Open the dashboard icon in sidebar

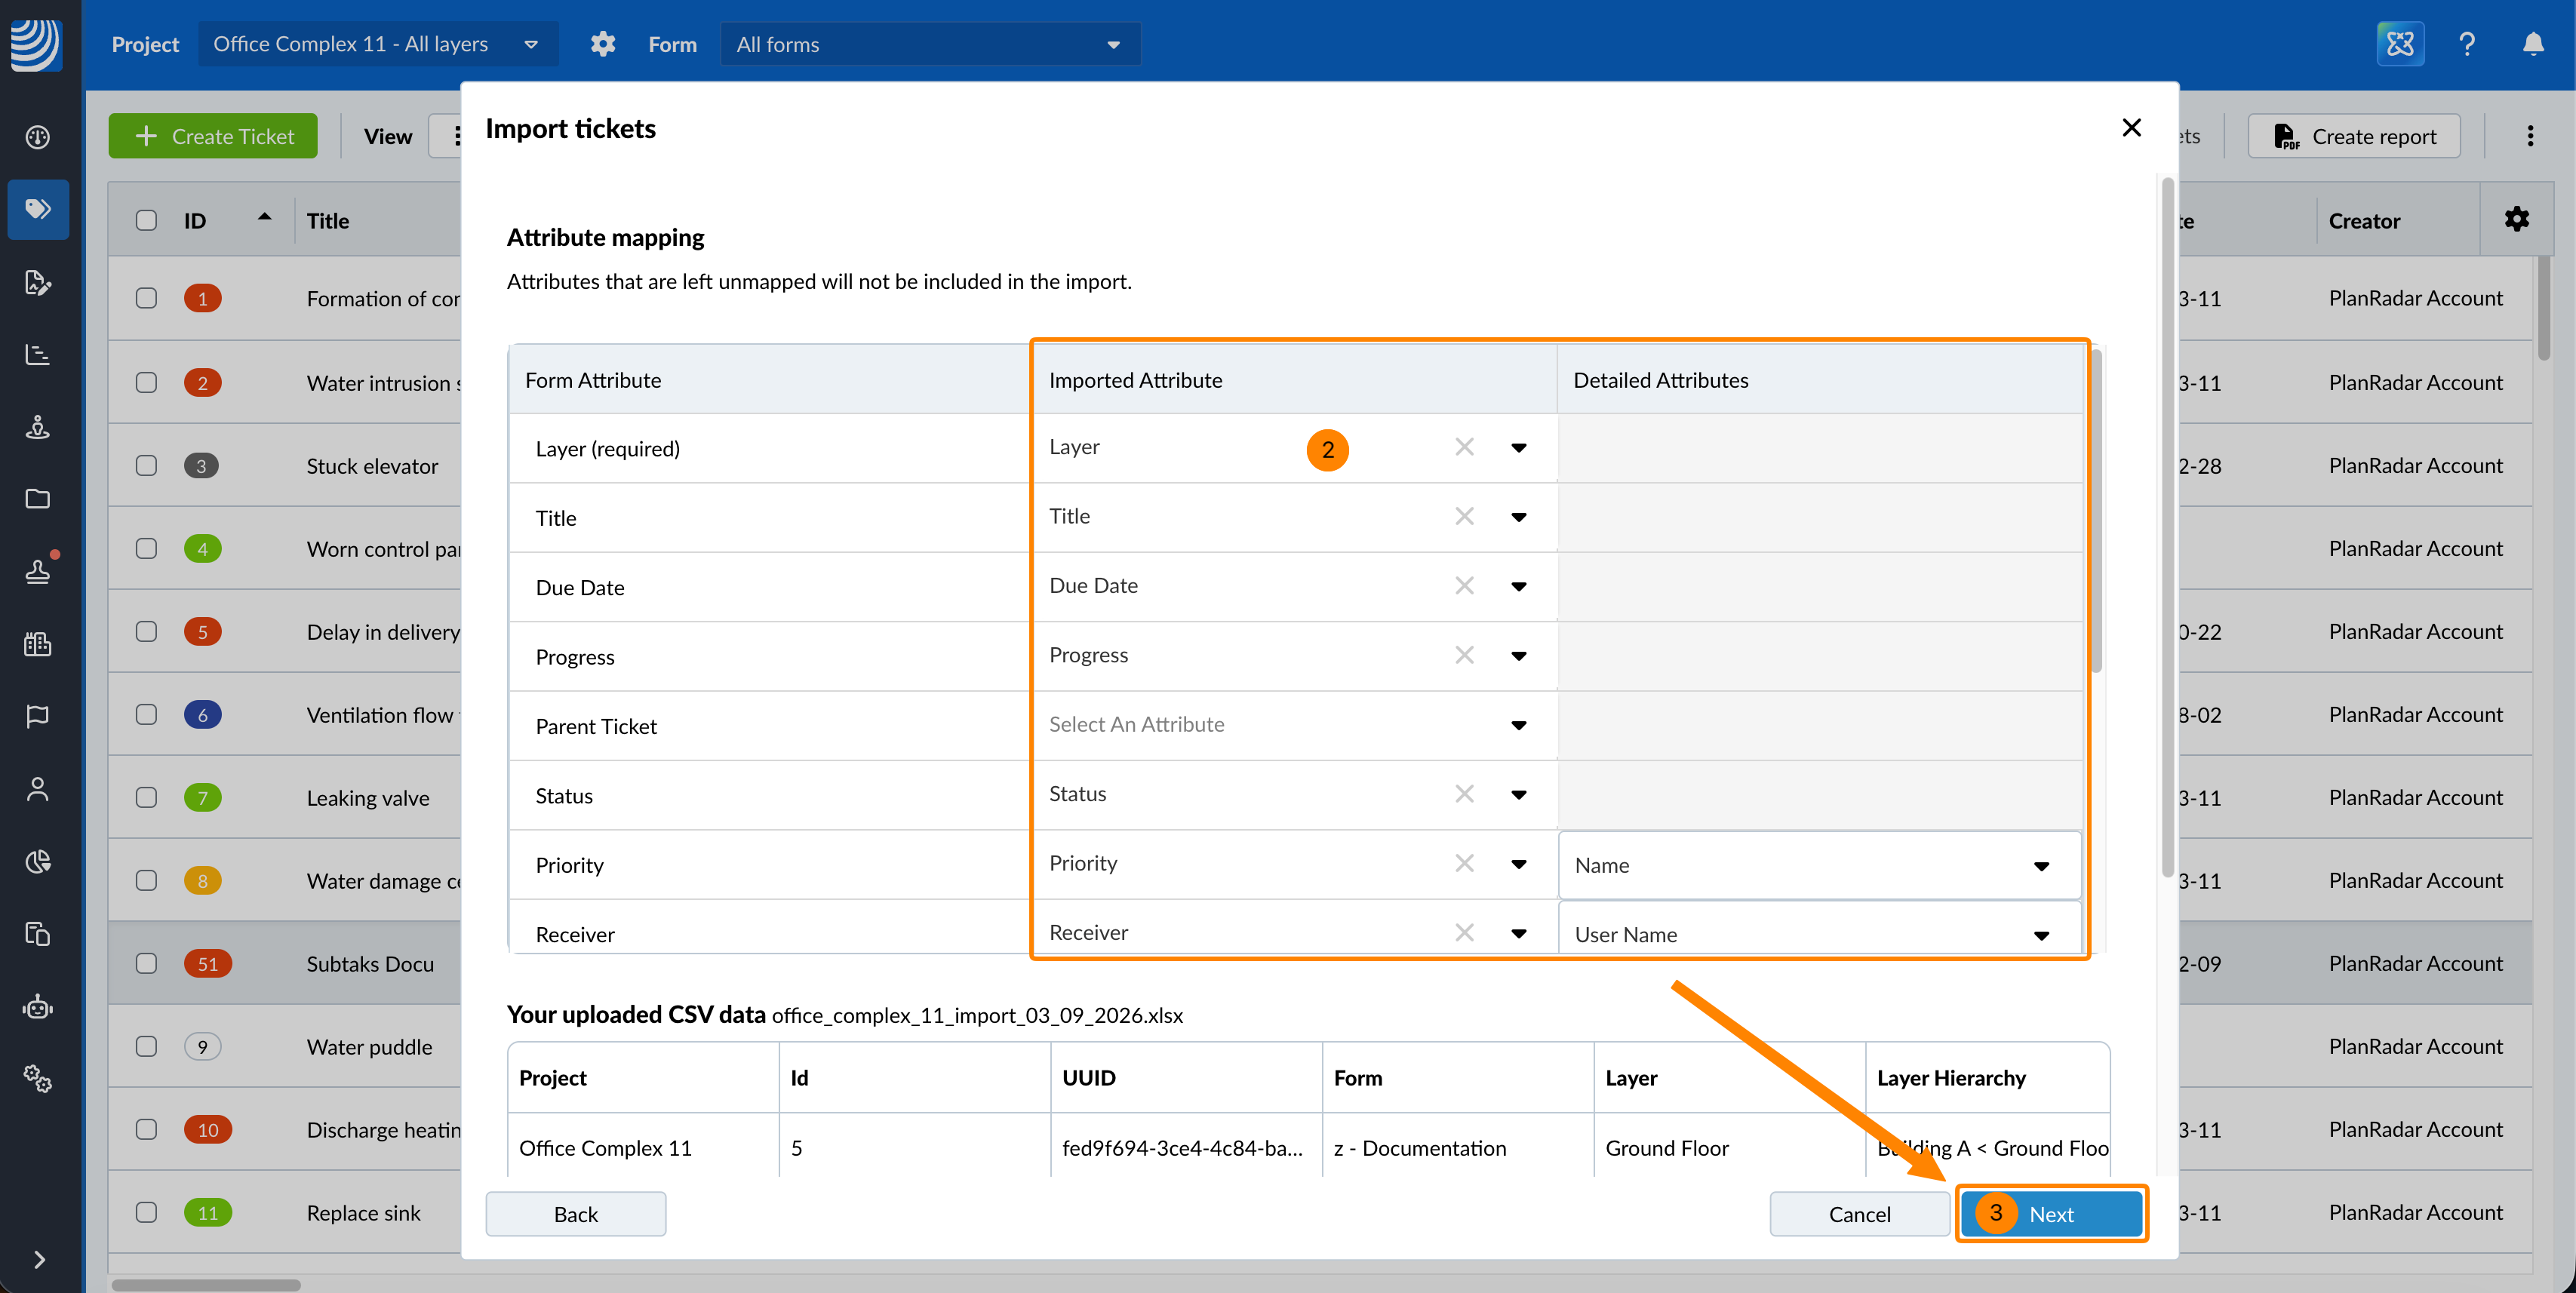click(38, 137)
